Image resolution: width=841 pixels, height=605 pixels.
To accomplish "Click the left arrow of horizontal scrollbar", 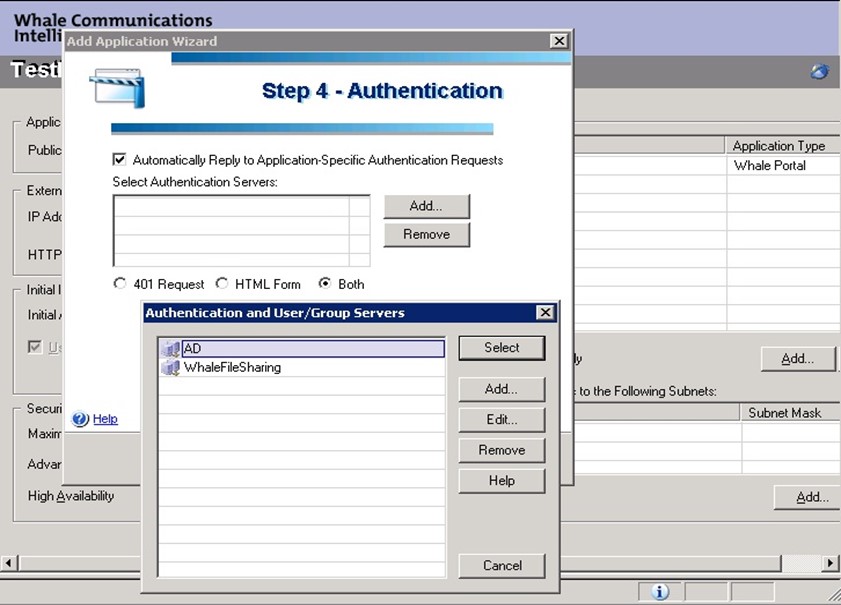I will tap(8, 564).
